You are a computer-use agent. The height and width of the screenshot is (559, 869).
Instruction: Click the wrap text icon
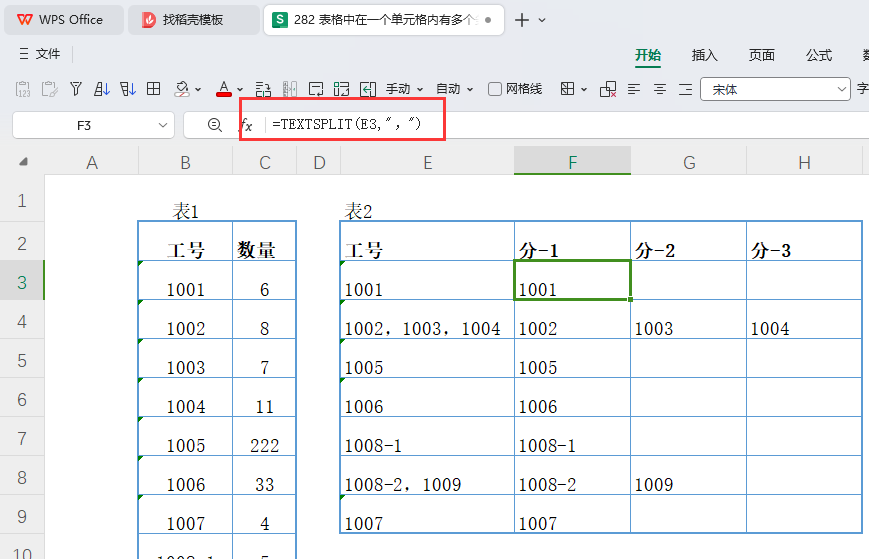tap(316, 89)
